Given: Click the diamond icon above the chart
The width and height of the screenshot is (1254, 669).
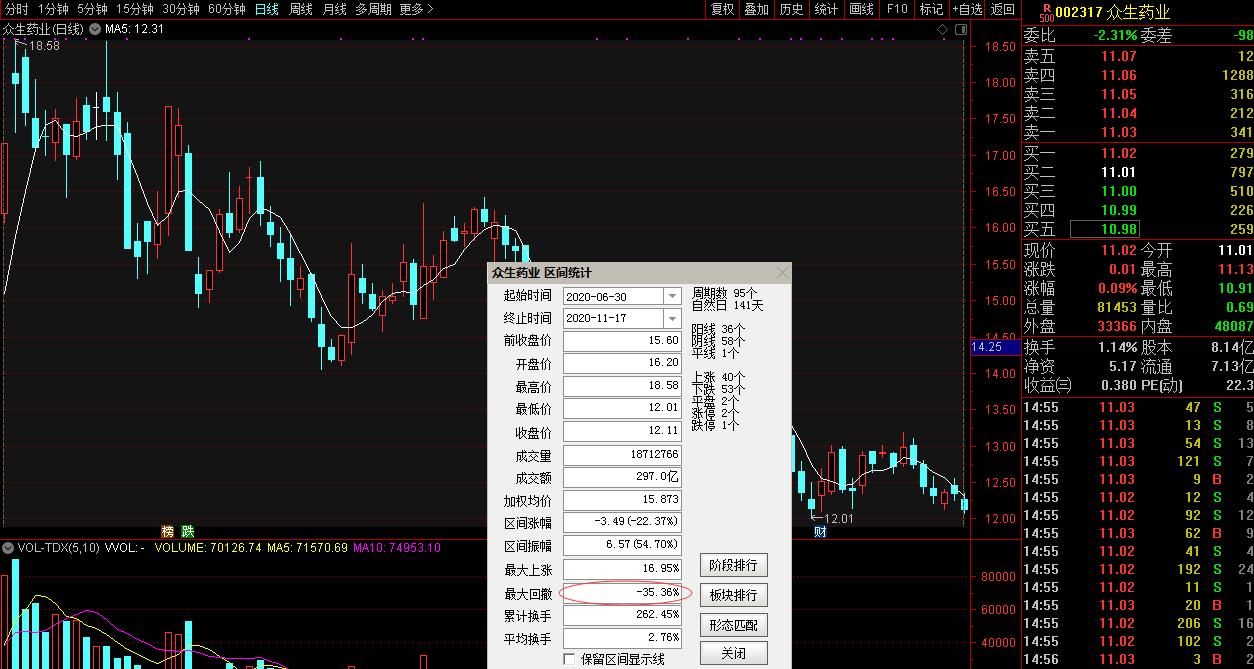Looking at the screenshot, I should coord(940,30).
